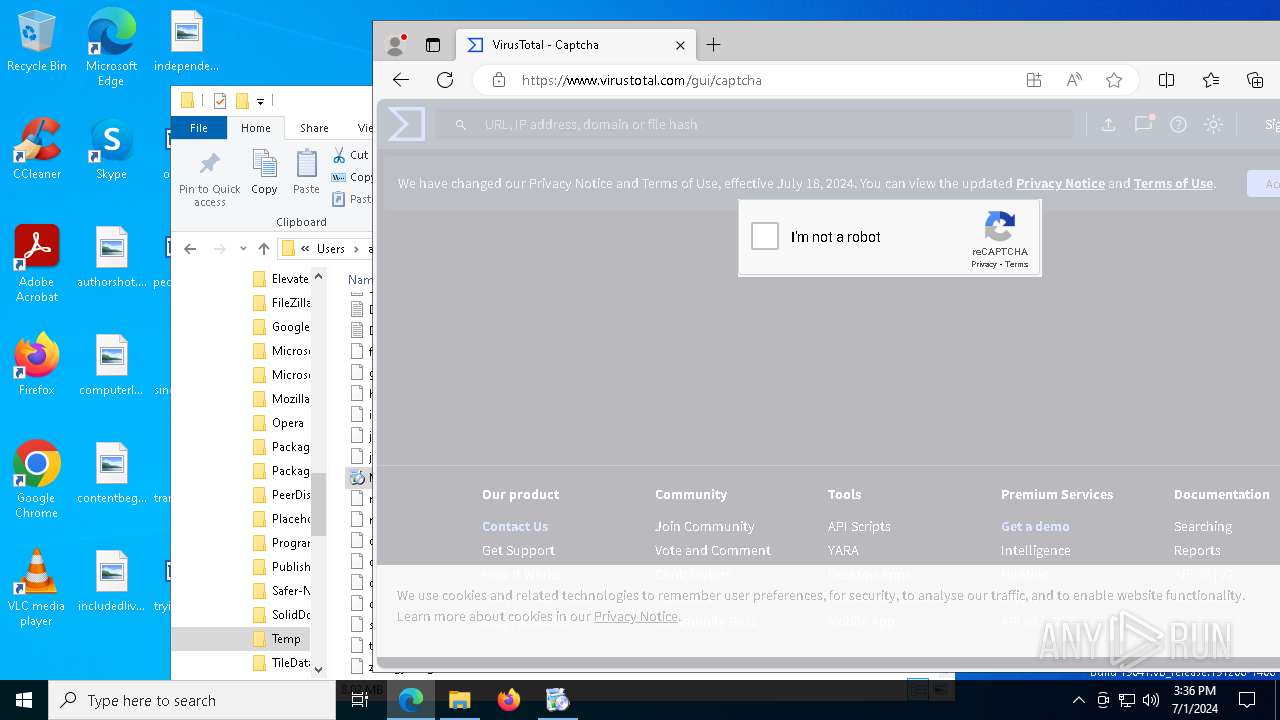This screenshot has width=1280, height=720.
Task: Select the contentbeg file on desktop
Action: point(111,472)
